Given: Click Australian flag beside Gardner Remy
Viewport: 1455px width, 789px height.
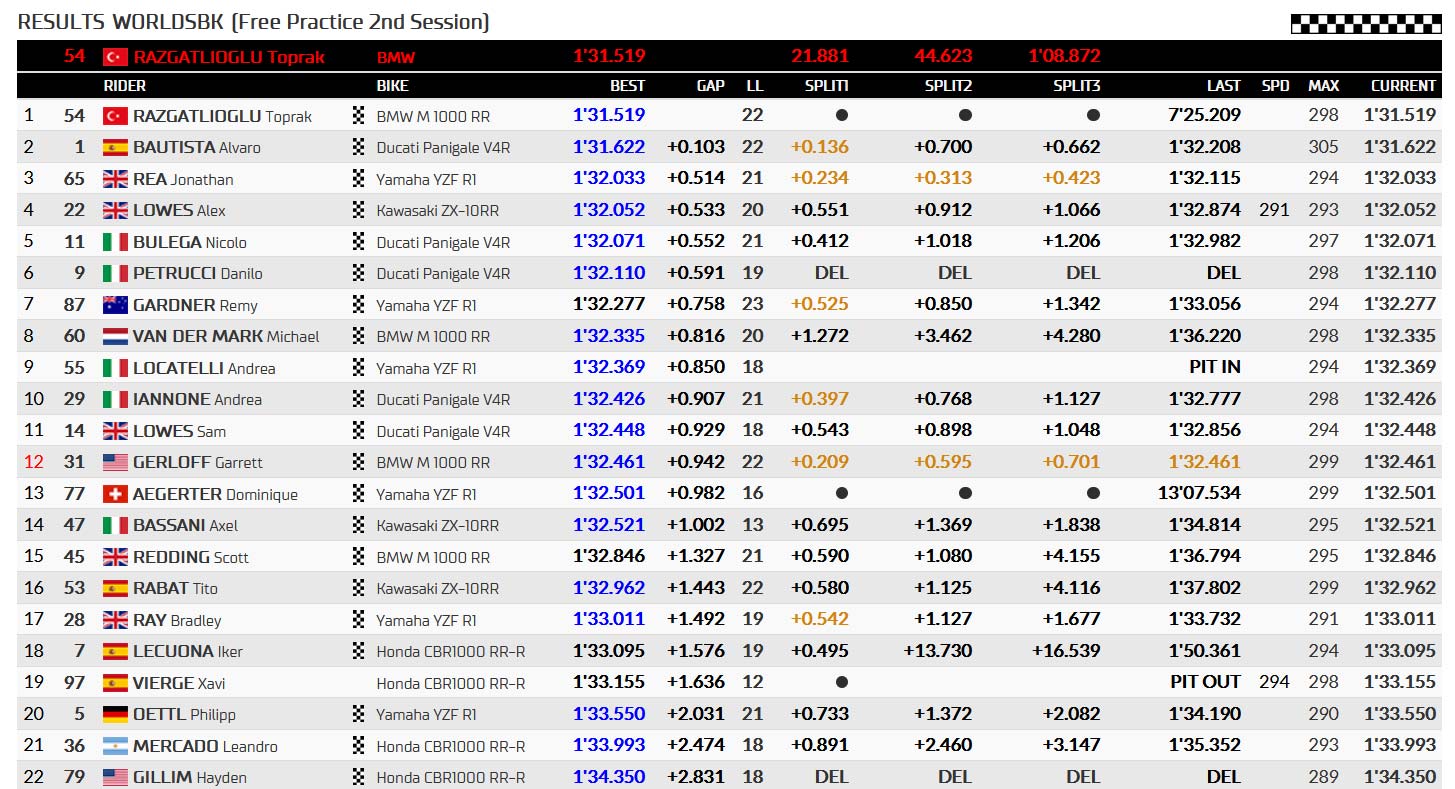Looking at the screenshot, I should tap(115, 305).
